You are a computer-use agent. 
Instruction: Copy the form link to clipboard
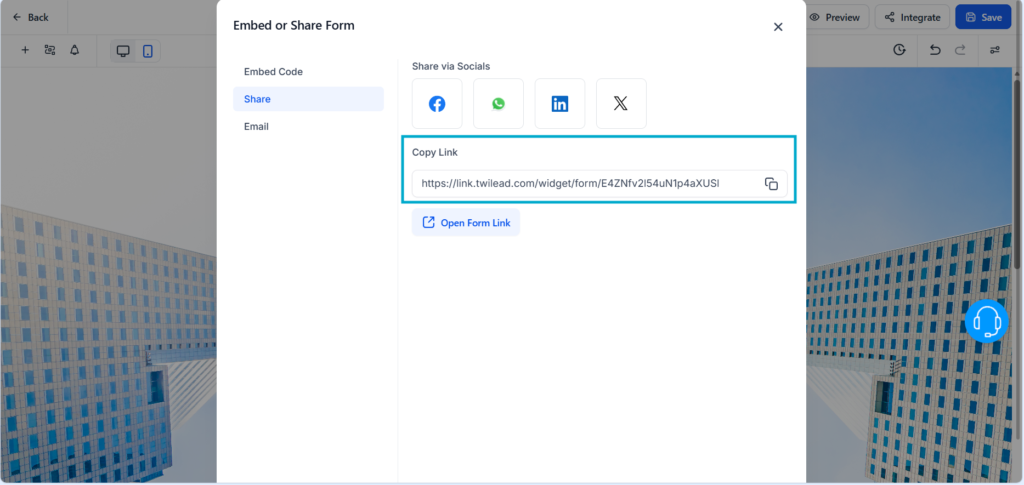click(x=771, y=184)
